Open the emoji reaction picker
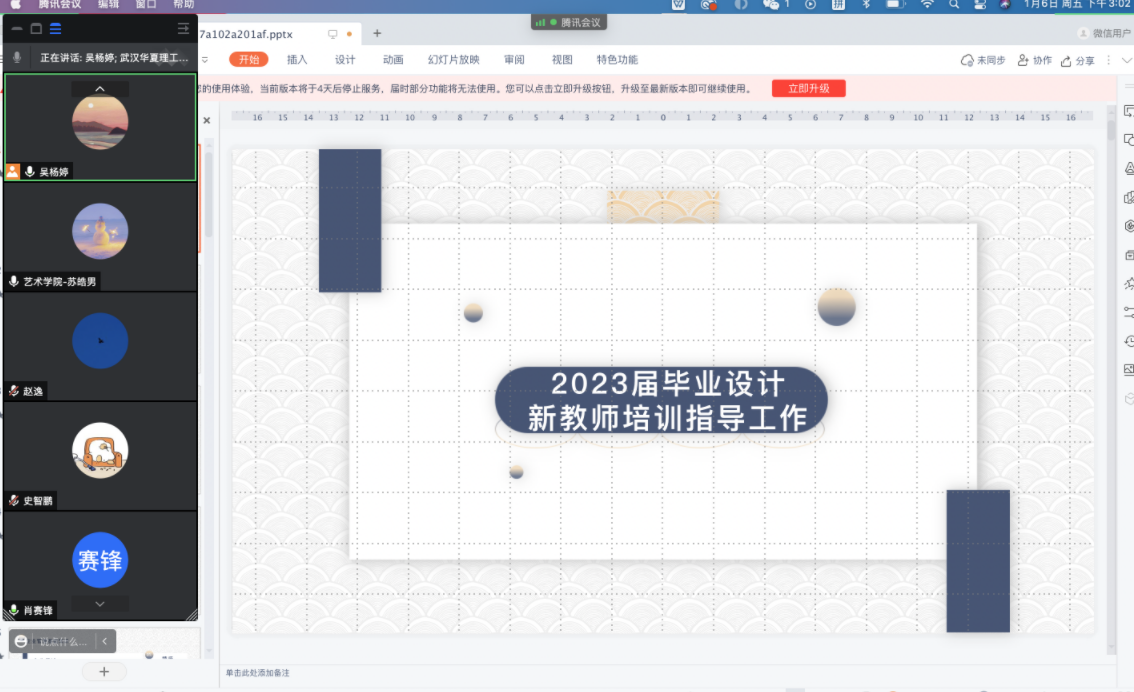Image resolution: width=1134 pixels, height=692 pixels. (x=21, y=641)
